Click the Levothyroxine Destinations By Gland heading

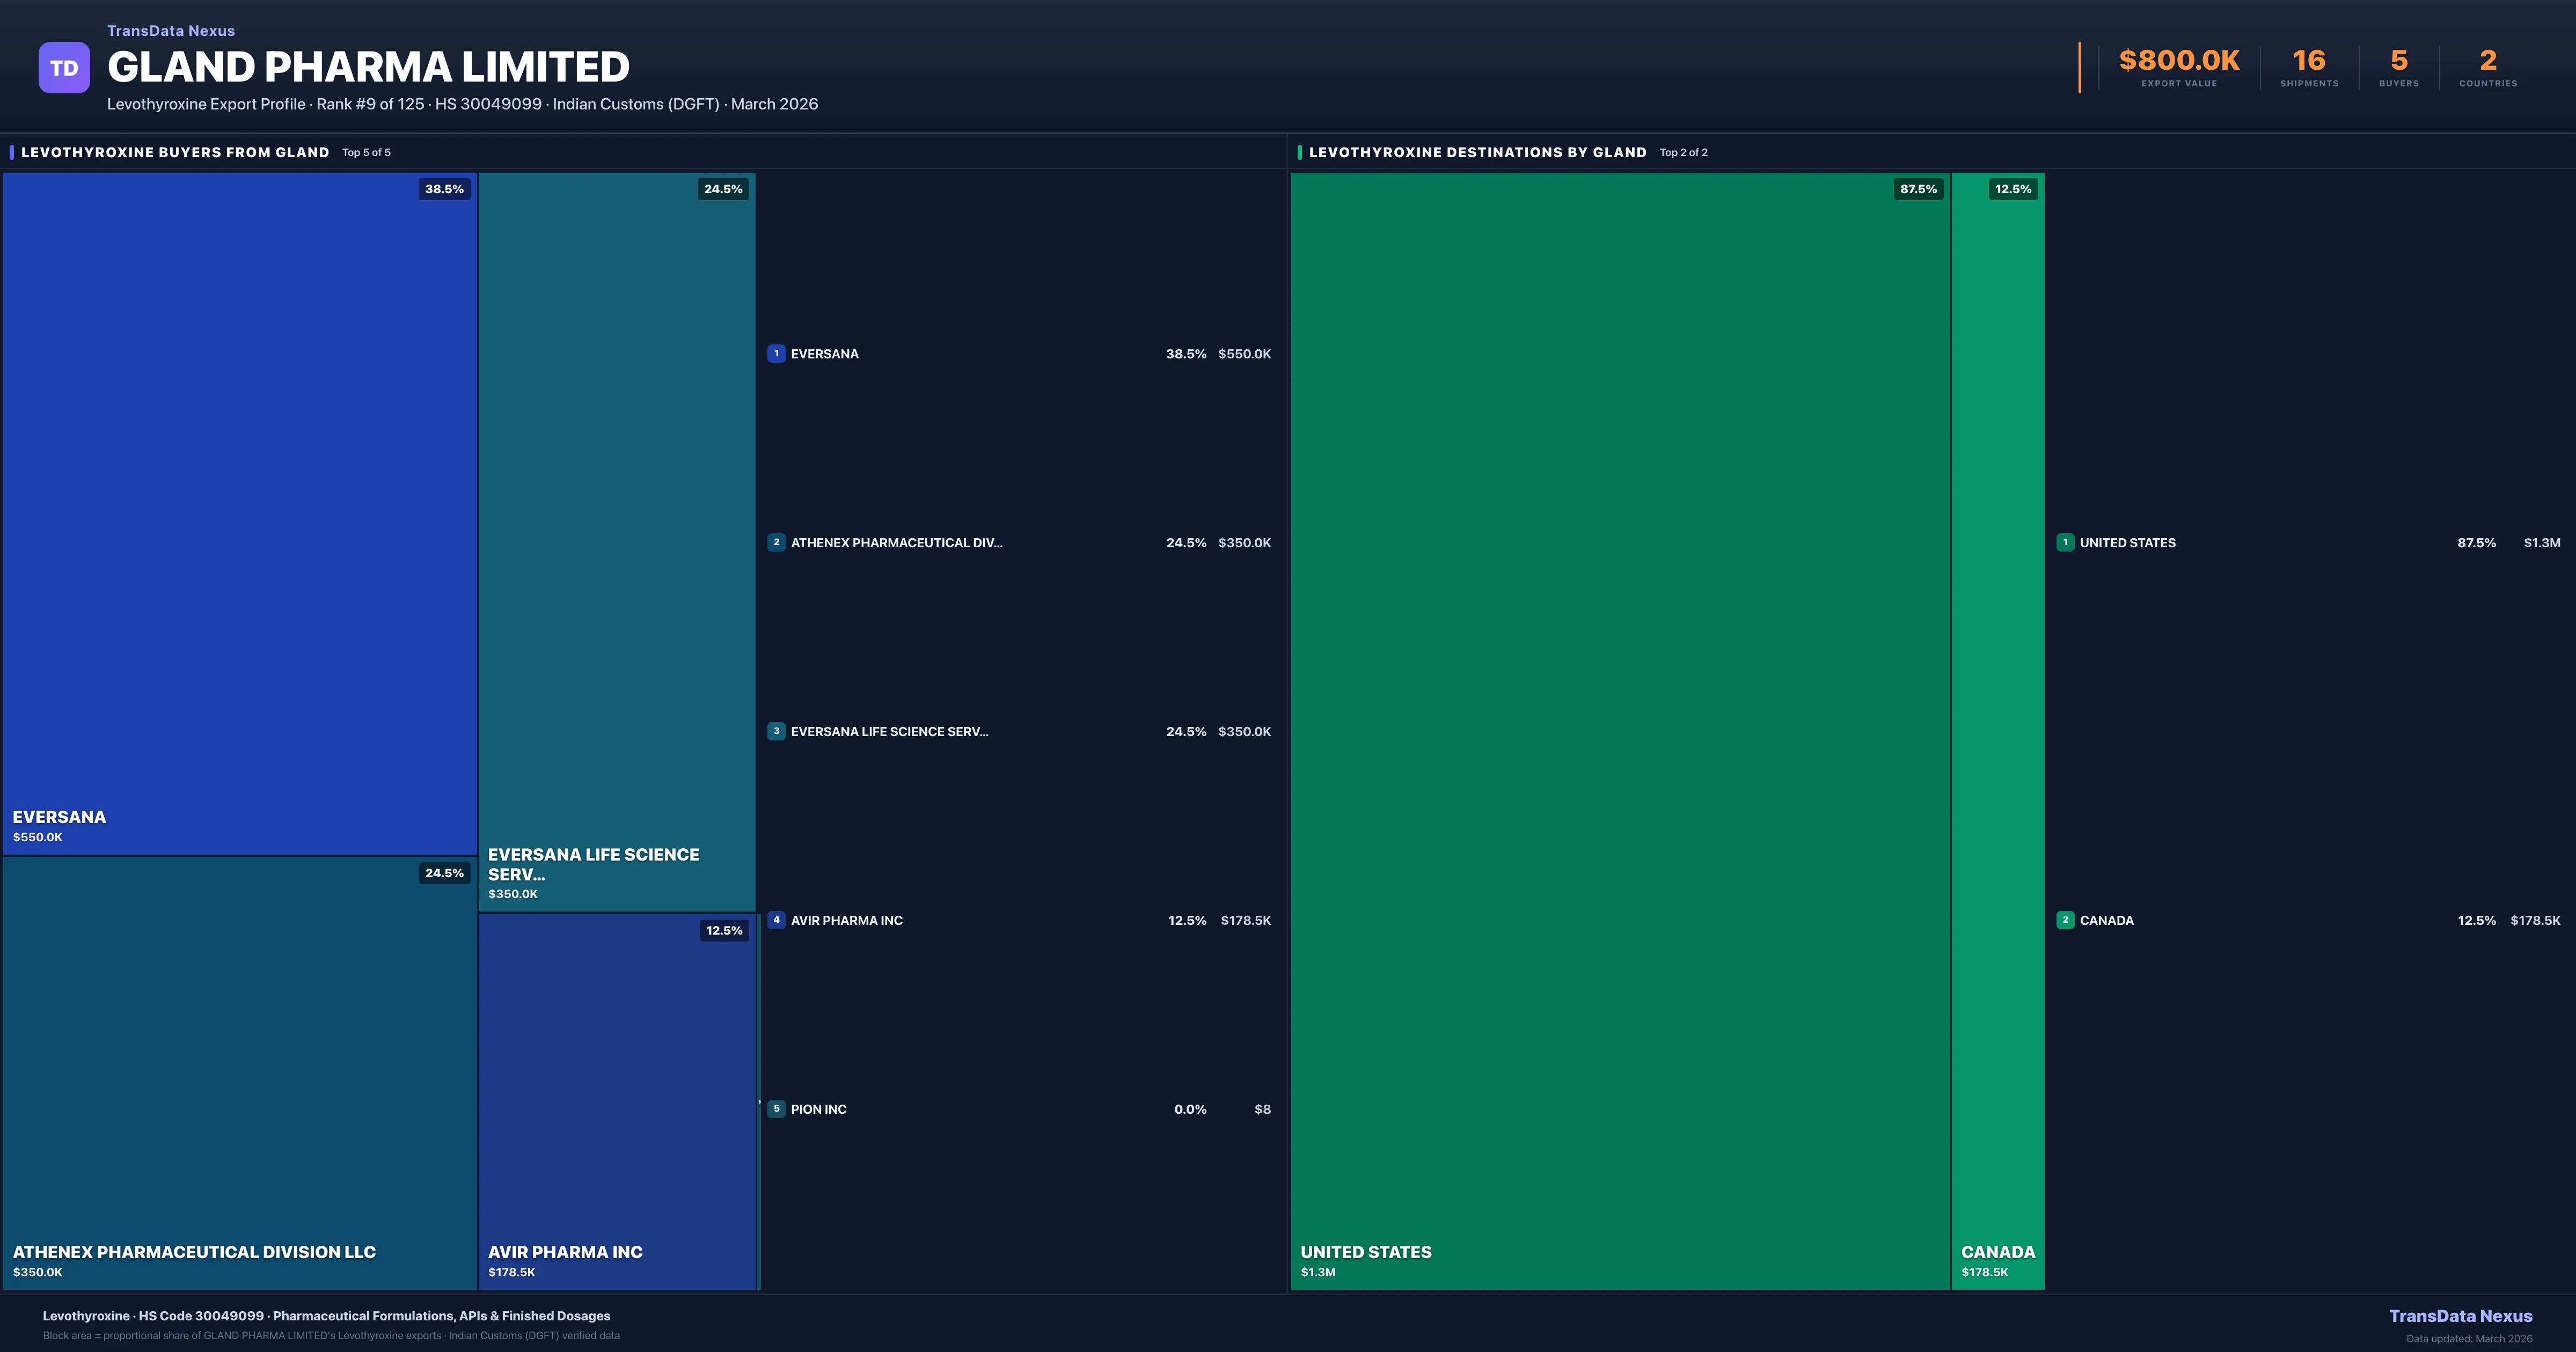(x=1477, y=152)
